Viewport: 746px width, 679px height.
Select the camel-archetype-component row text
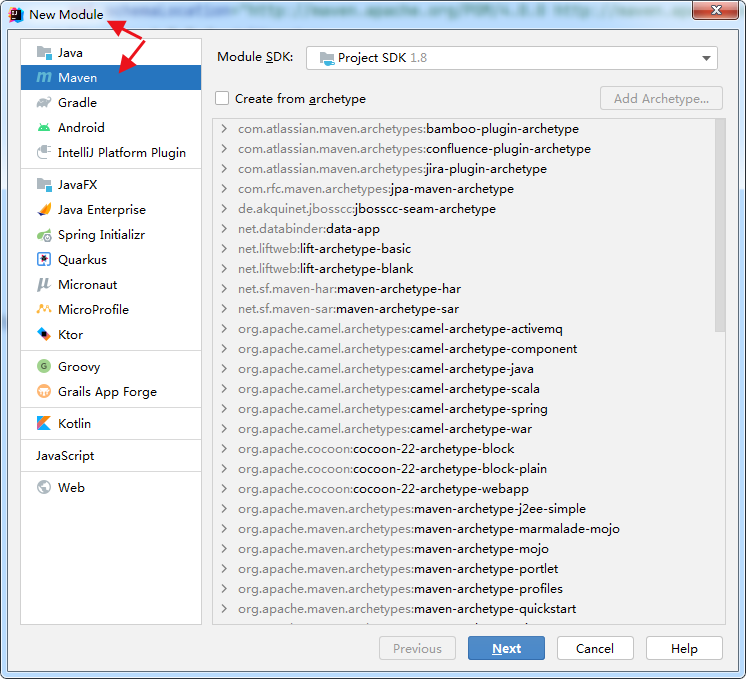(x=408, y=349)
